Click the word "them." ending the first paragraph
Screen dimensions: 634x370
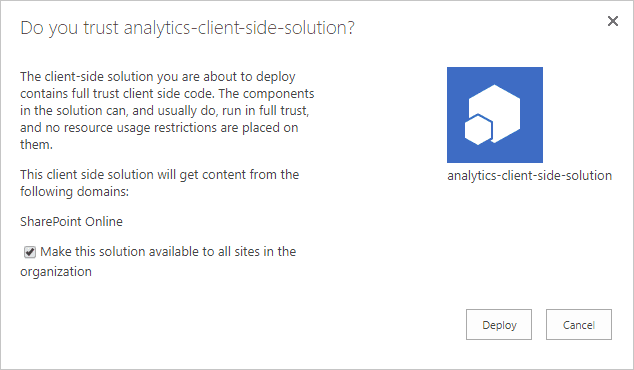36,144
